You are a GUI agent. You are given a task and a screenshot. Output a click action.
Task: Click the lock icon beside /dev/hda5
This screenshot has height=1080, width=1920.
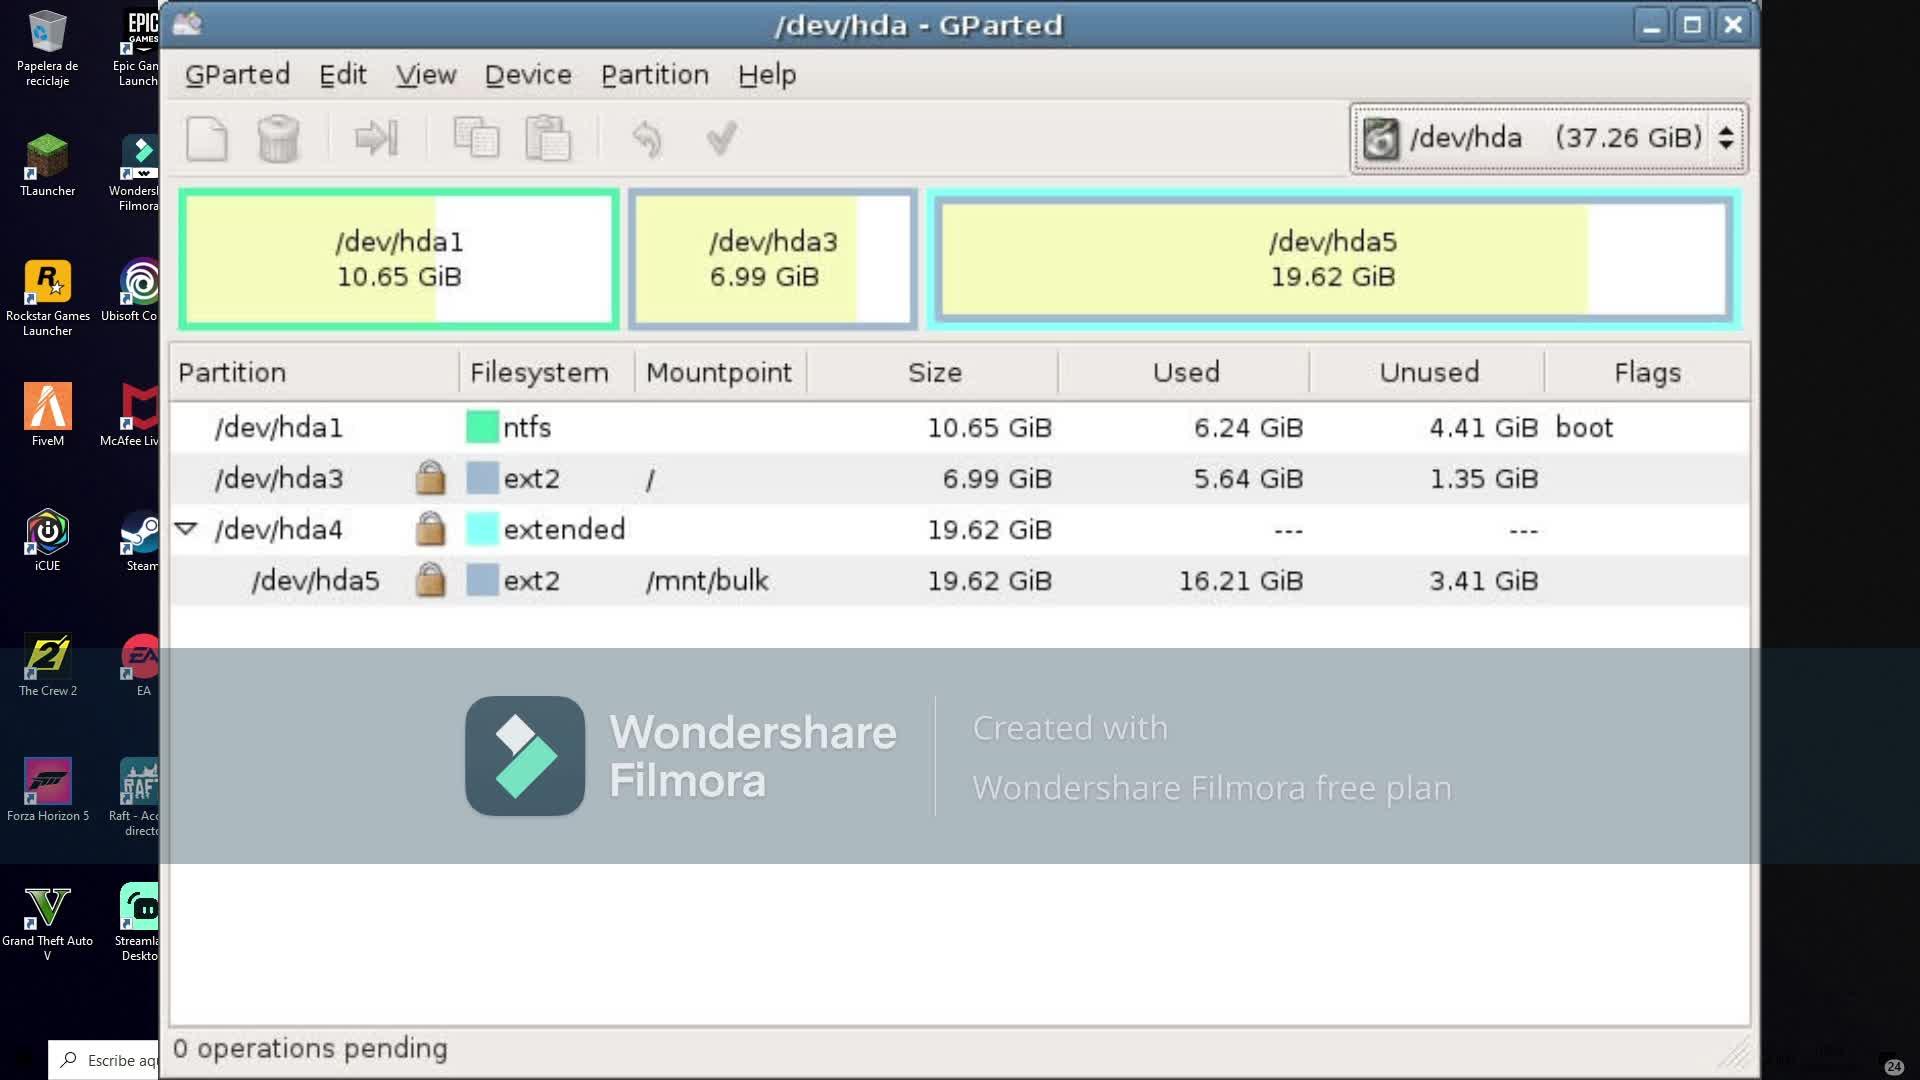(x=430, y=580)
